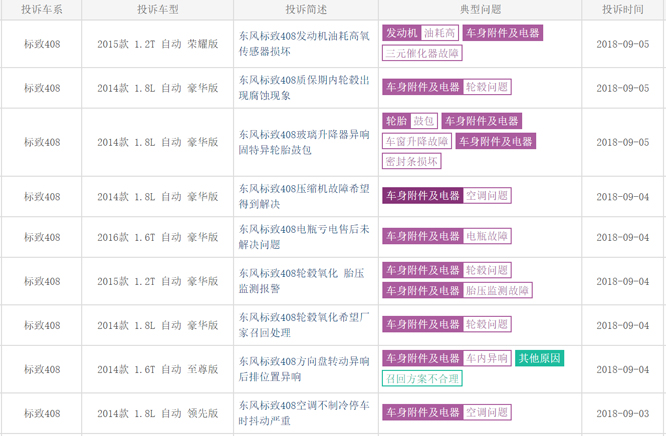Viewport: 666px width, 436px height.
Task: Open complaint about 发动机油耗高氧传感器损坏
Action: (304, 44)
